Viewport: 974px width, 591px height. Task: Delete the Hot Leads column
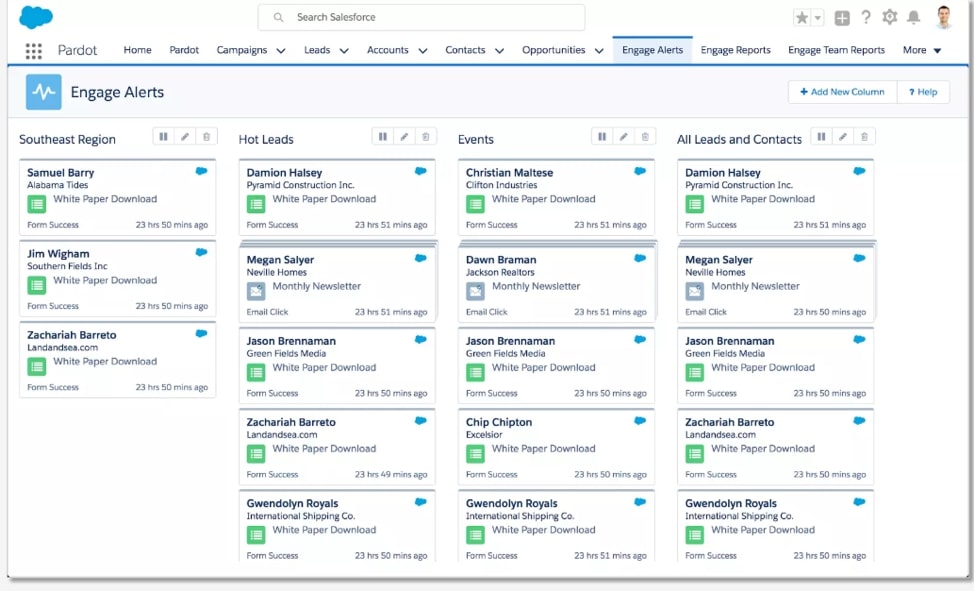pos(426,137)
